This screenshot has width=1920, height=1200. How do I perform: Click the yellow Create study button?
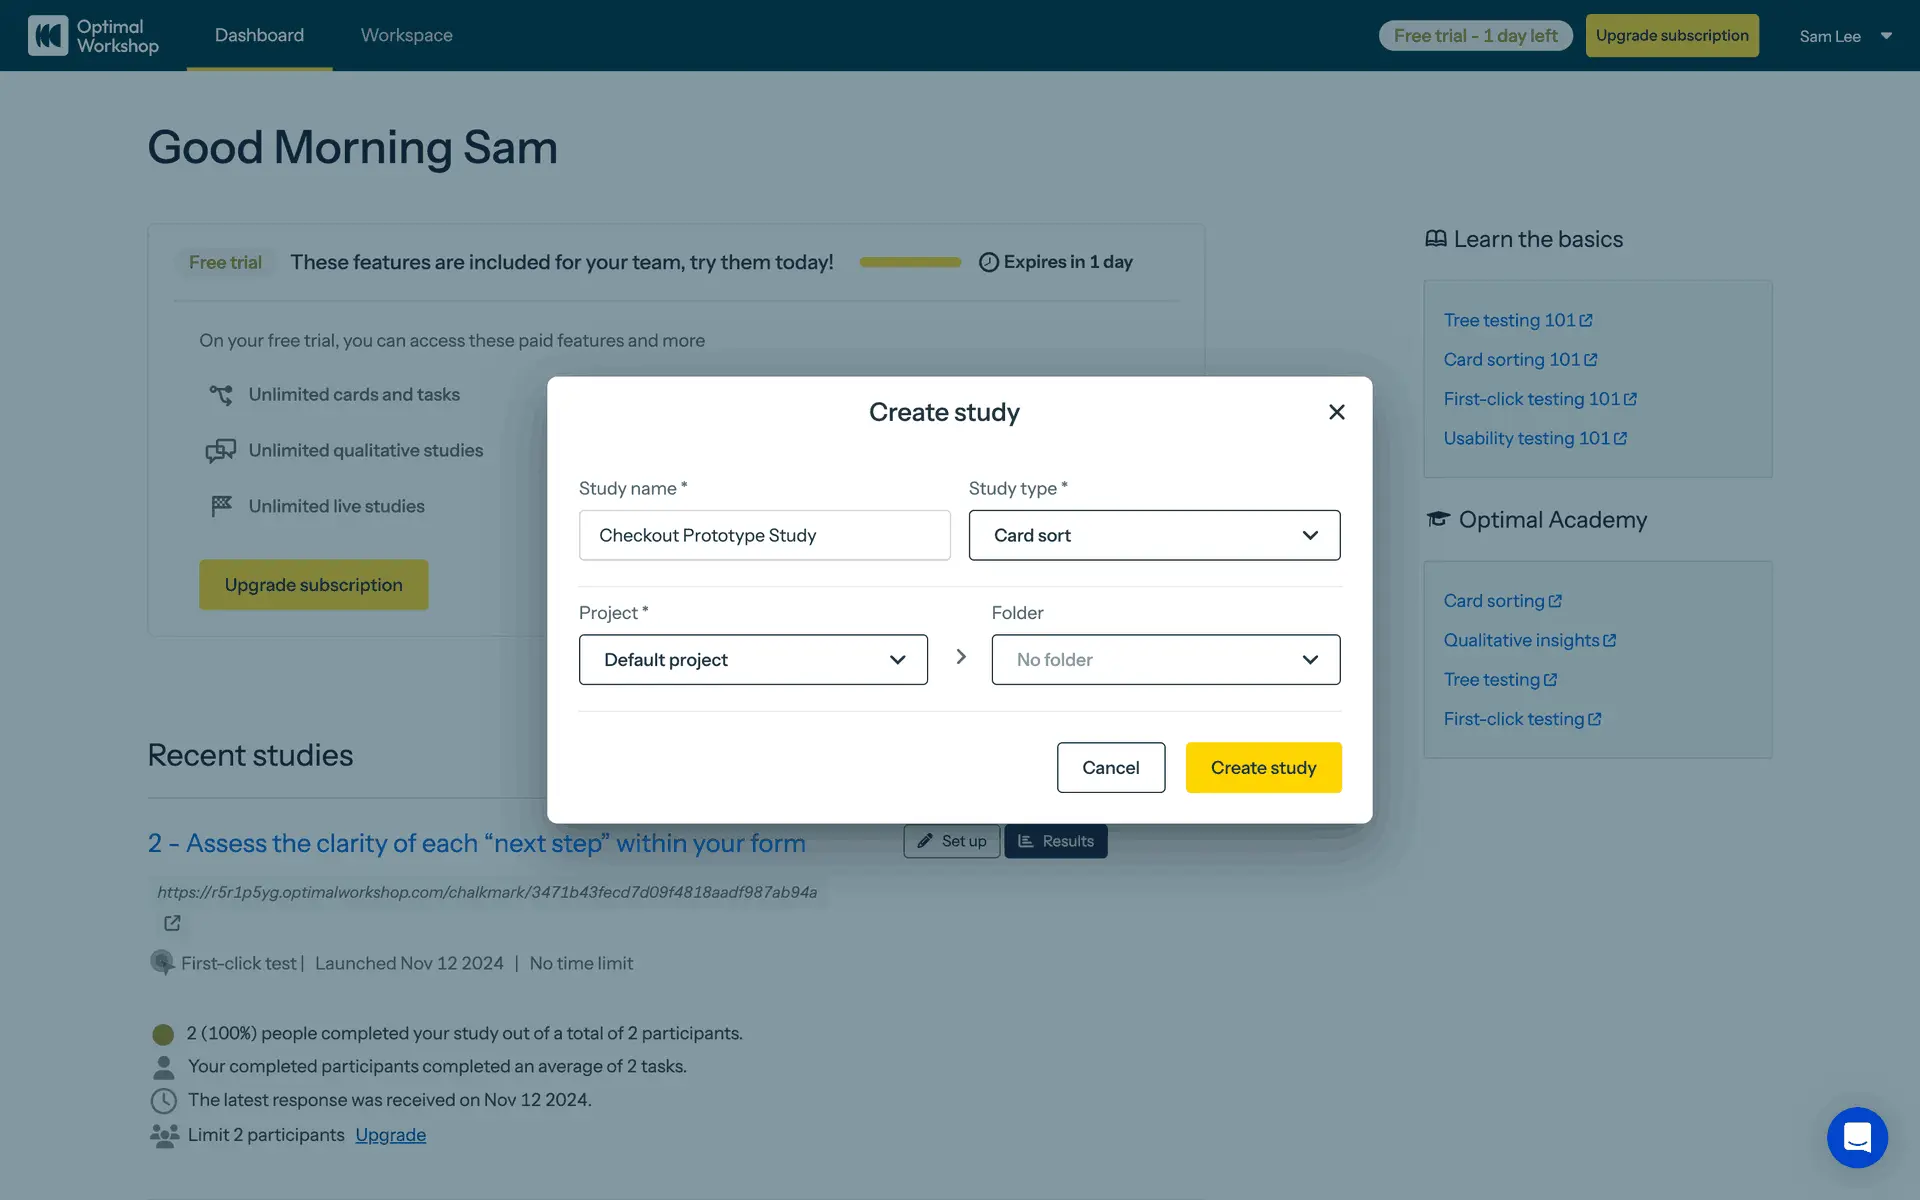(1262, 767)
